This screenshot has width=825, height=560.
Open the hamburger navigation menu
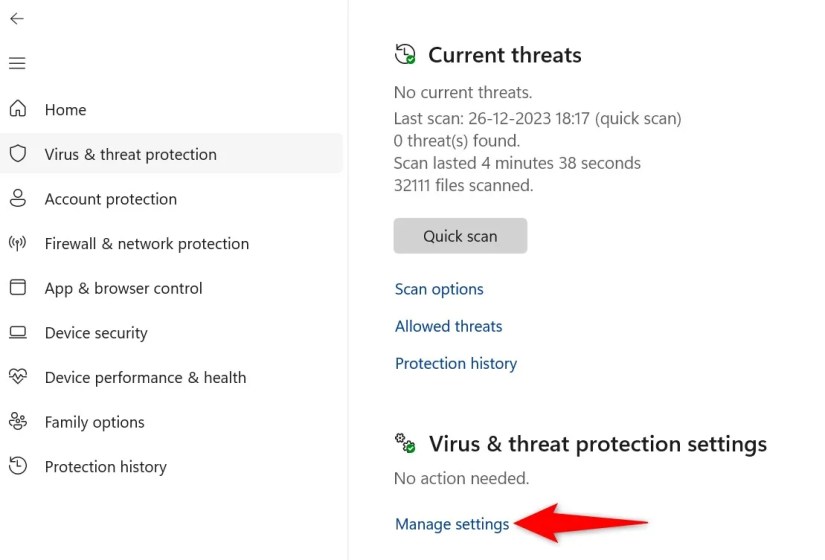tap(17, 63)
